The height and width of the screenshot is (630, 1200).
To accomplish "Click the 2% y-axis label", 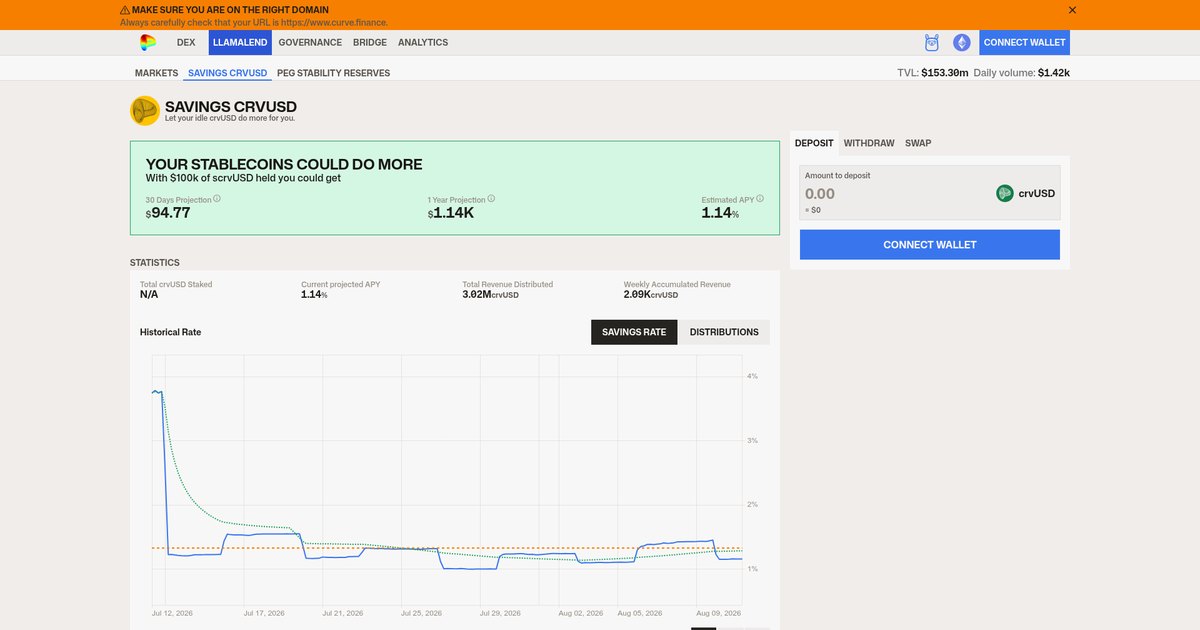I will [x=752, y=504].
